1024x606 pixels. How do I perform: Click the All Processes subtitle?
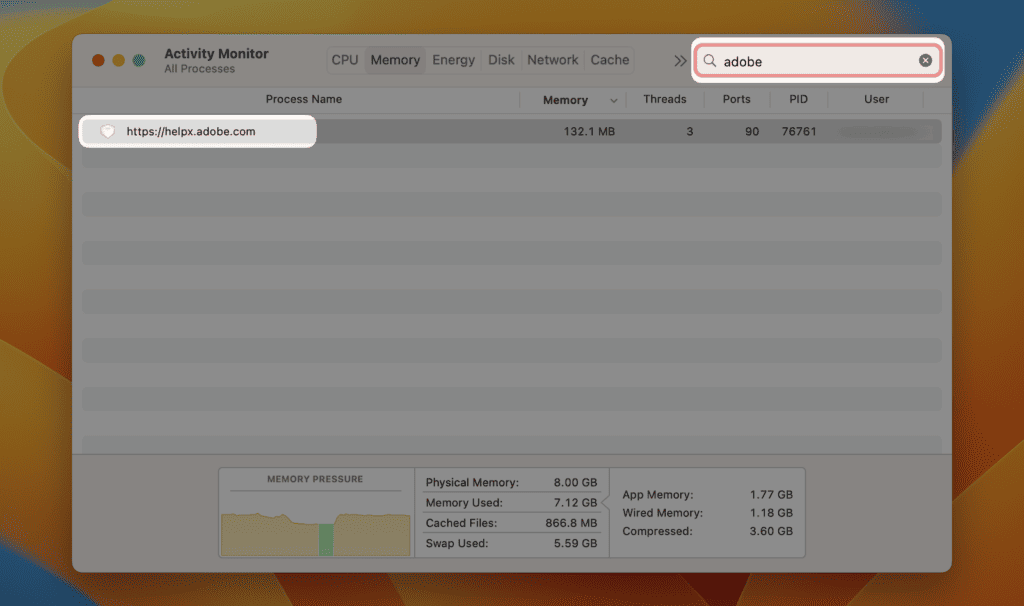point(199,69)
